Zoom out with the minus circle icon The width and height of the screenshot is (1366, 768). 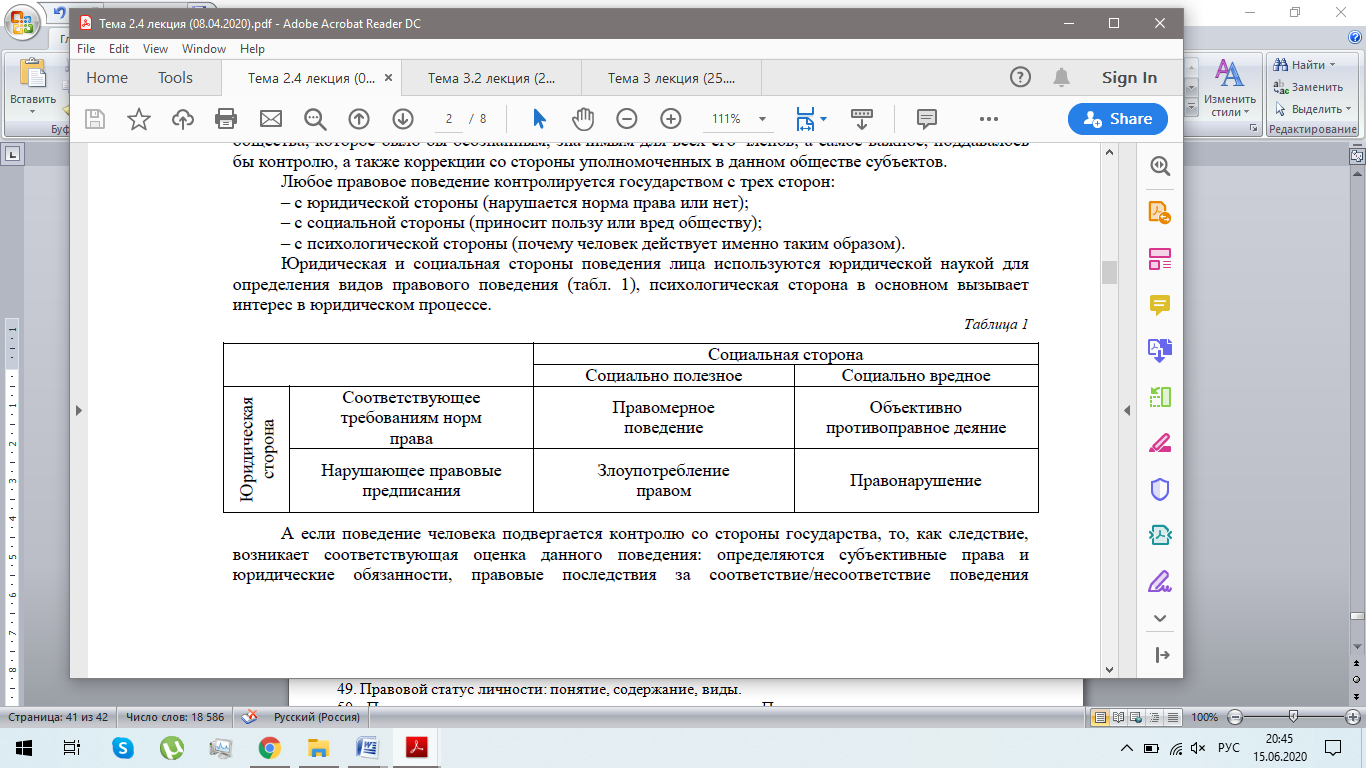[x=627, y=119]
